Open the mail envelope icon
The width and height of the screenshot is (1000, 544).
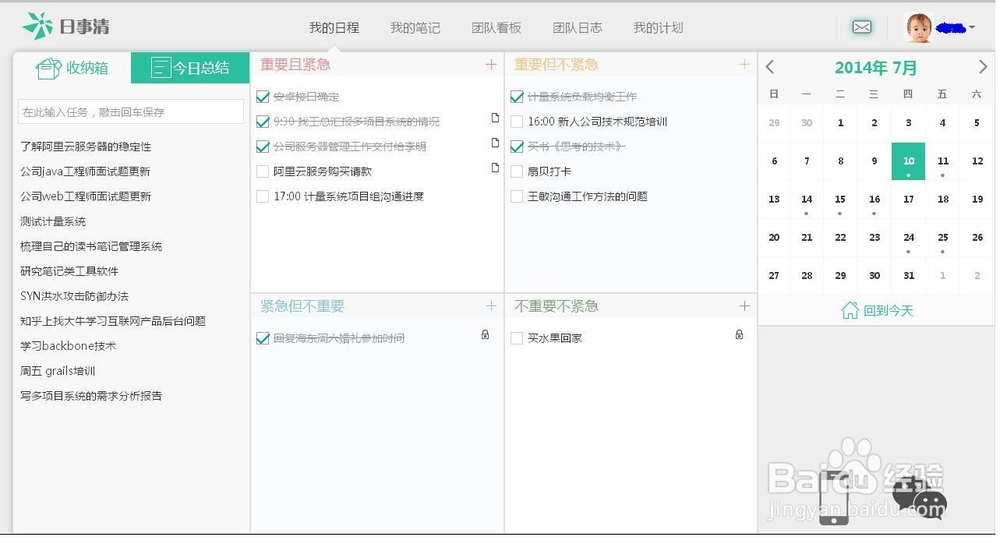[x=861, y=27]
